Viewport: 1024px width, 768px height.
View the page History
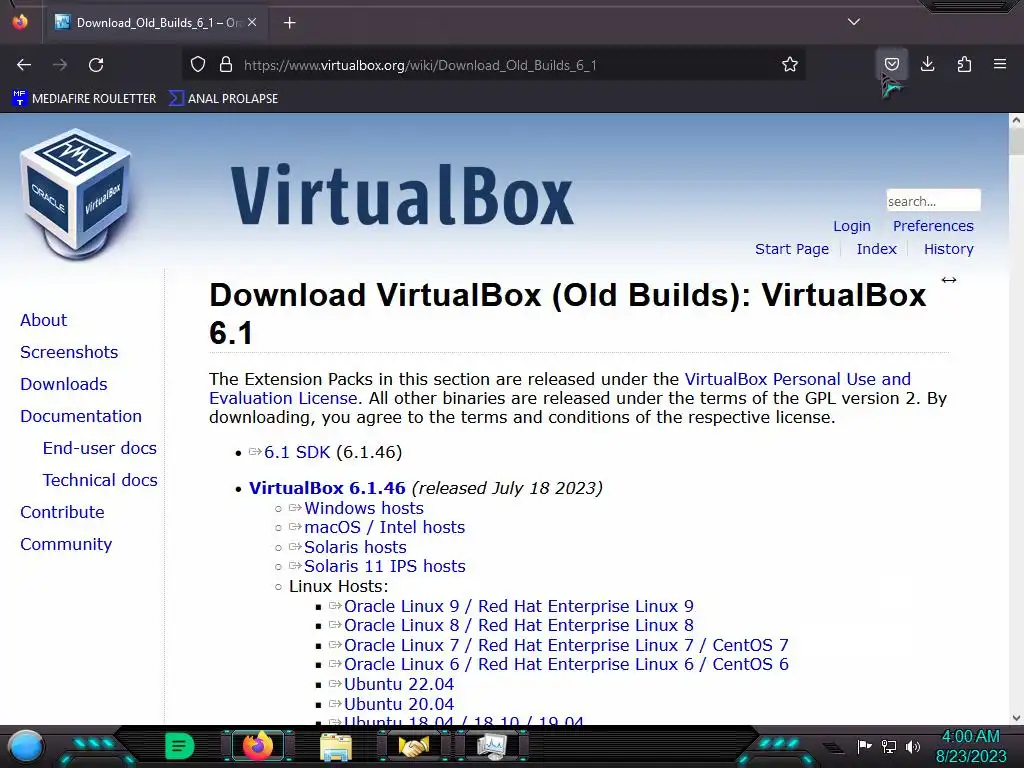coord(948,249)
